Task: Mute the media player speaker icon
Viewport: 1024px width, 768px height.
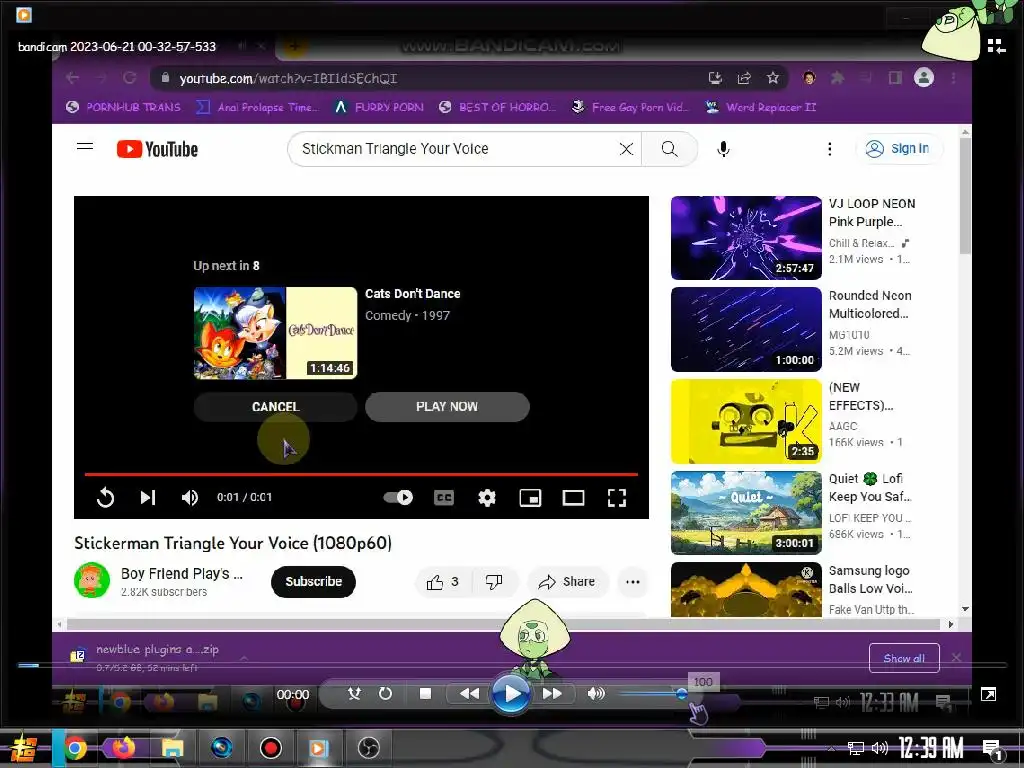Action: tap(596, 694)
